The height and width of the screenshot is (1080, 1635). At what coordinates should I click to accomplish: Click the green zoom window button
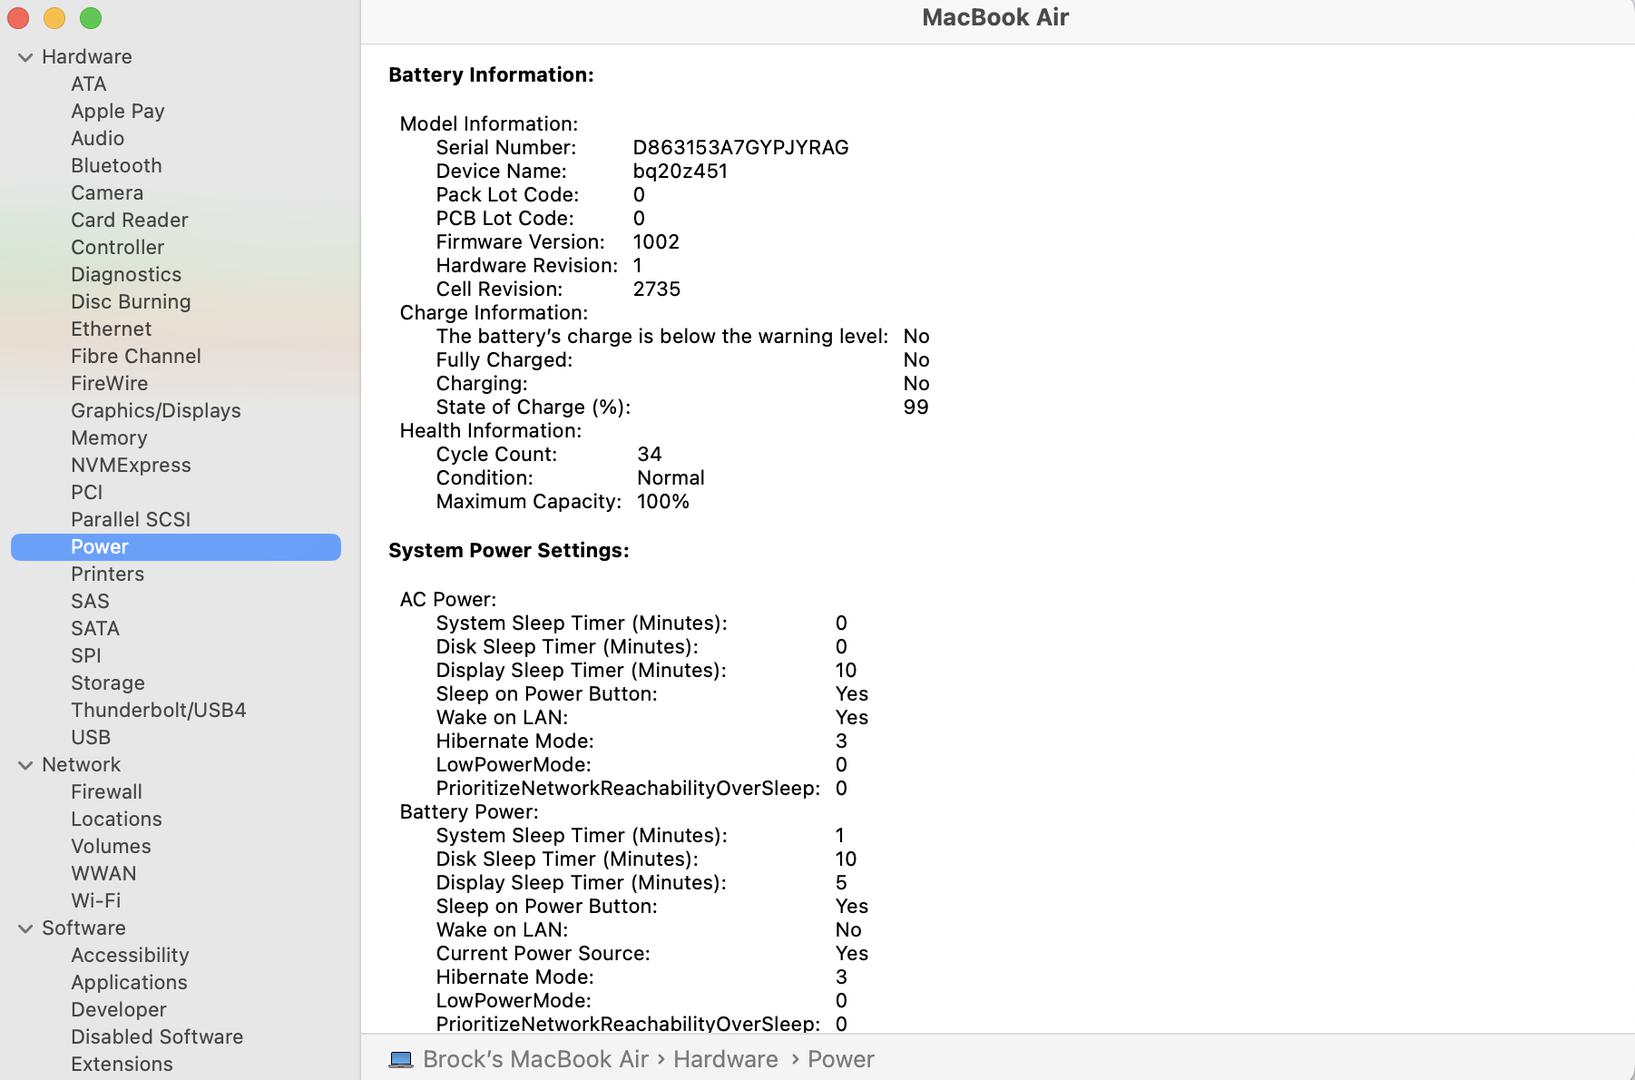click(x=91, y=18)
